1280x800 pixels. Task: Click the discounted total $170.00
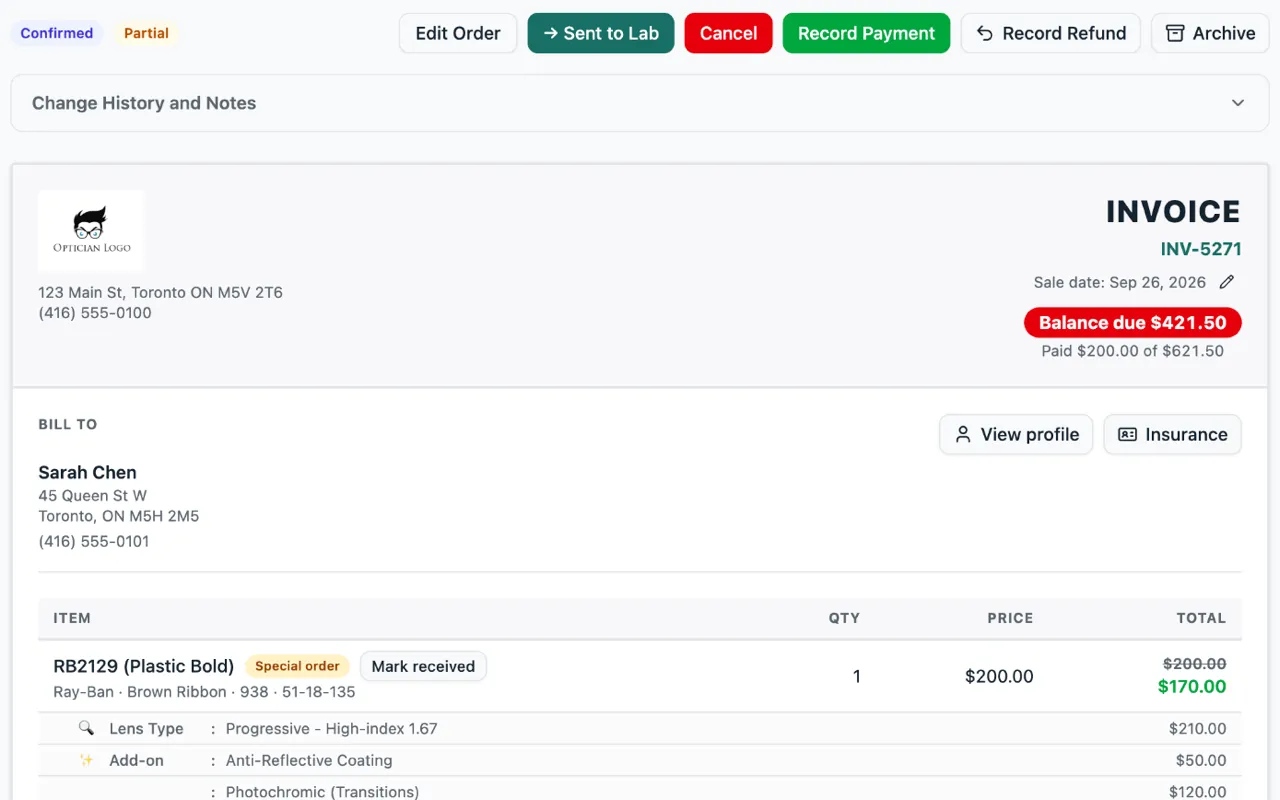pyautogui.click(x=1192, y=687)
